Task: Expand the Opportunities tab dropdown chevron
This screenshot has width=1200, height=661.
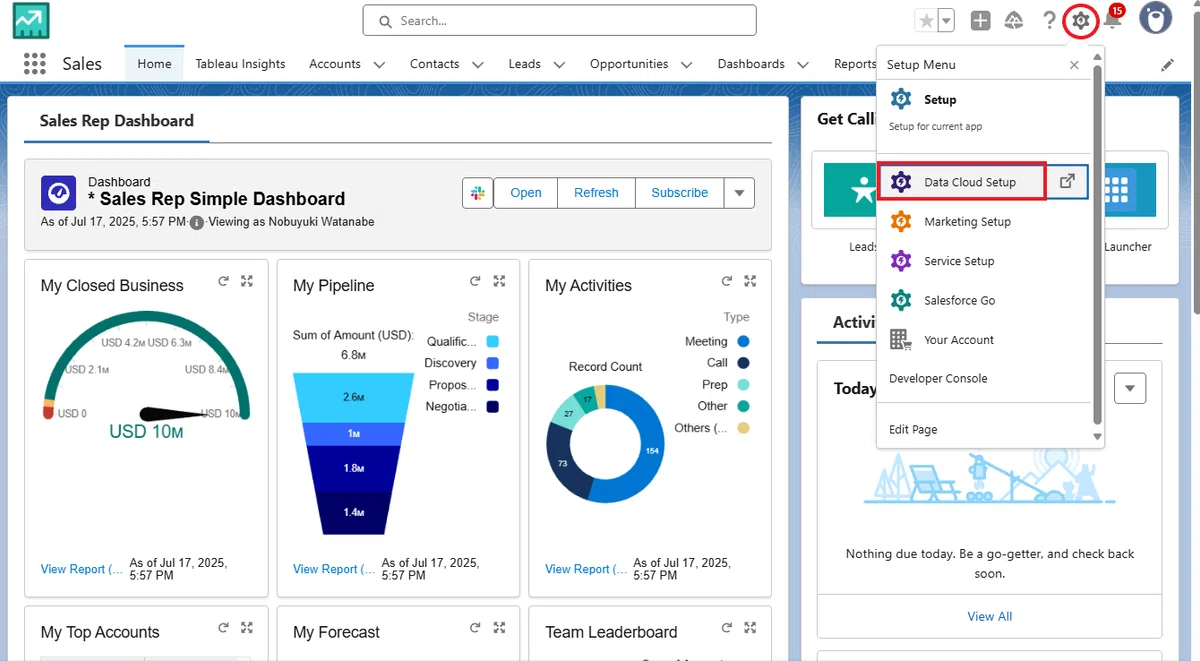Action: click(687, 65)
